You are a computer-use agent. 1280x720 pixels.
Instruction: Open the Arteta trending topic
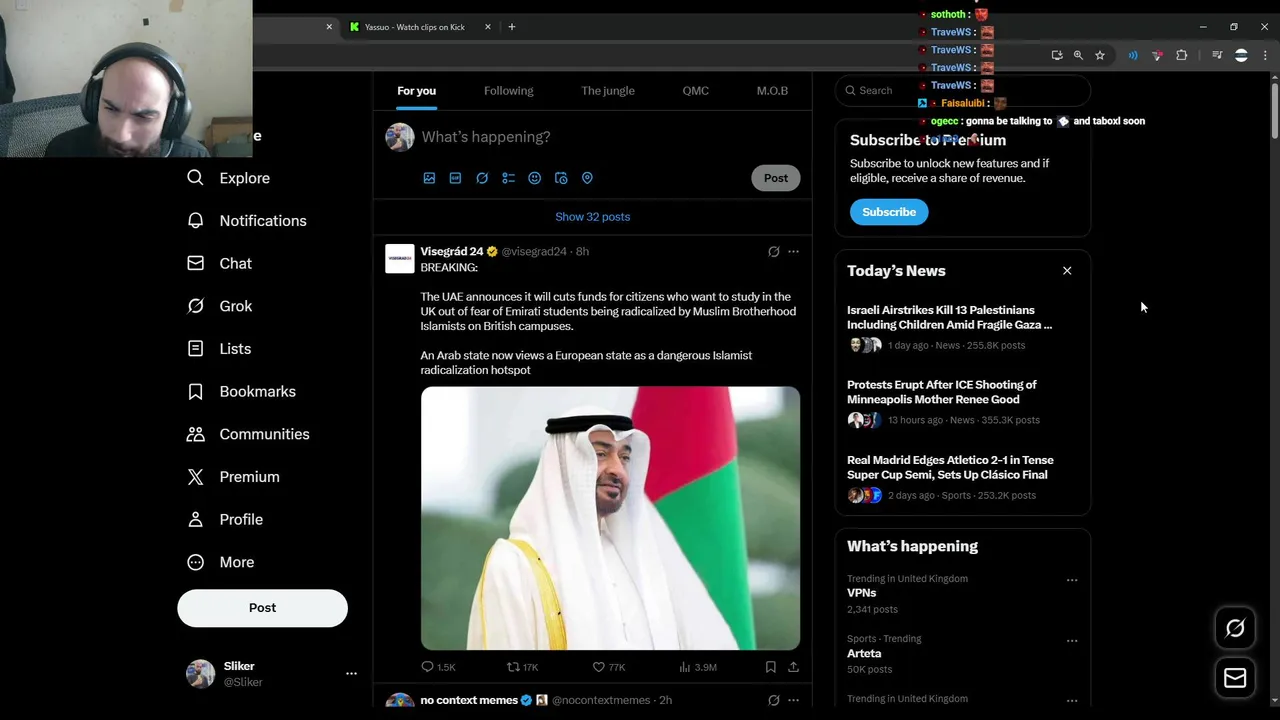[x=864, y=653]
